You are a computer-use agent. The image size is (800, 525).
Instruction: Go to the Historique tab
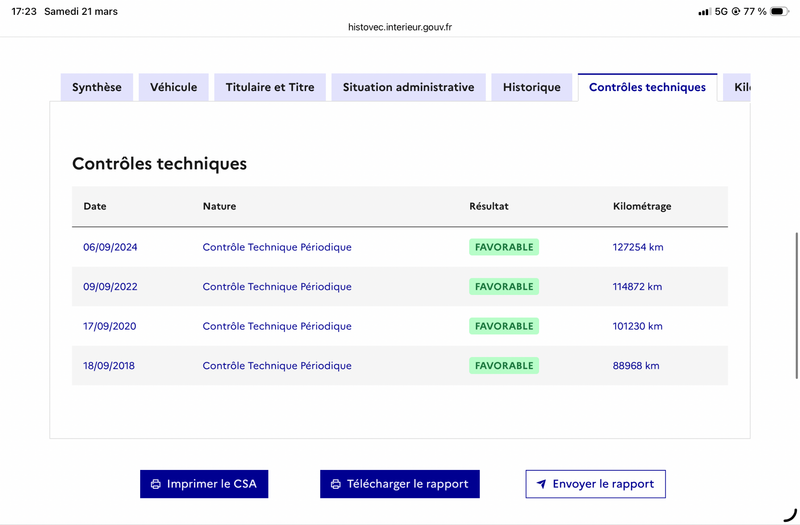point(532,87)
